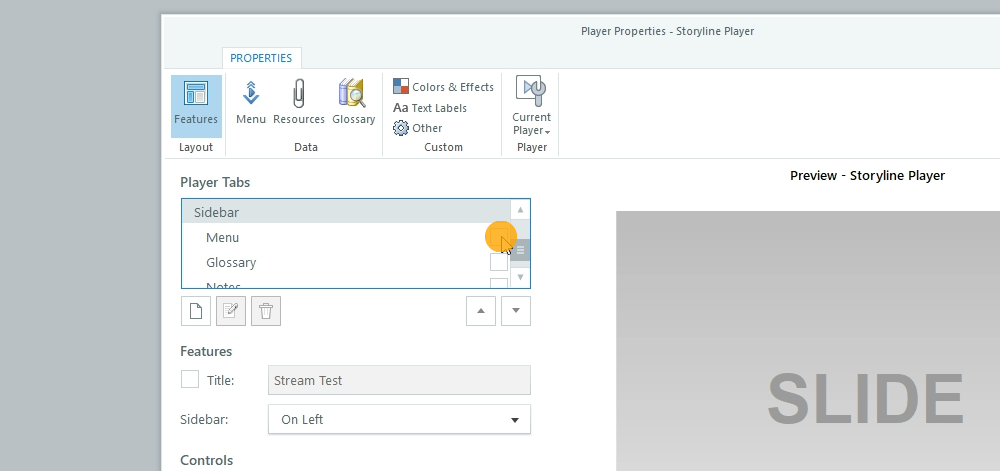Screen dimensions: 1000x471
Task: Toggle the Menu tab checkbox
Action: (x=498, y=238)
